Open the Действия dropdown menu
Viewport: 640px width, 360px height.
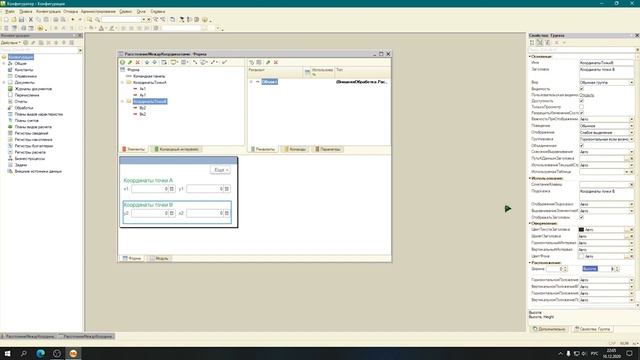click(x=11, y=42)
